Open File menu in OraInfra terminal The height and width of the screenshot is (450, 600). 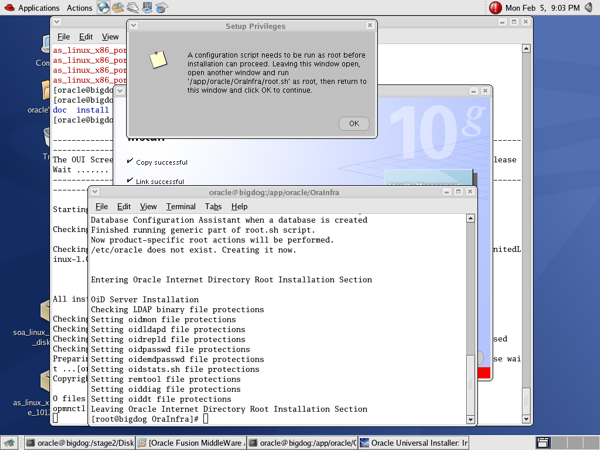click(101, 207)
